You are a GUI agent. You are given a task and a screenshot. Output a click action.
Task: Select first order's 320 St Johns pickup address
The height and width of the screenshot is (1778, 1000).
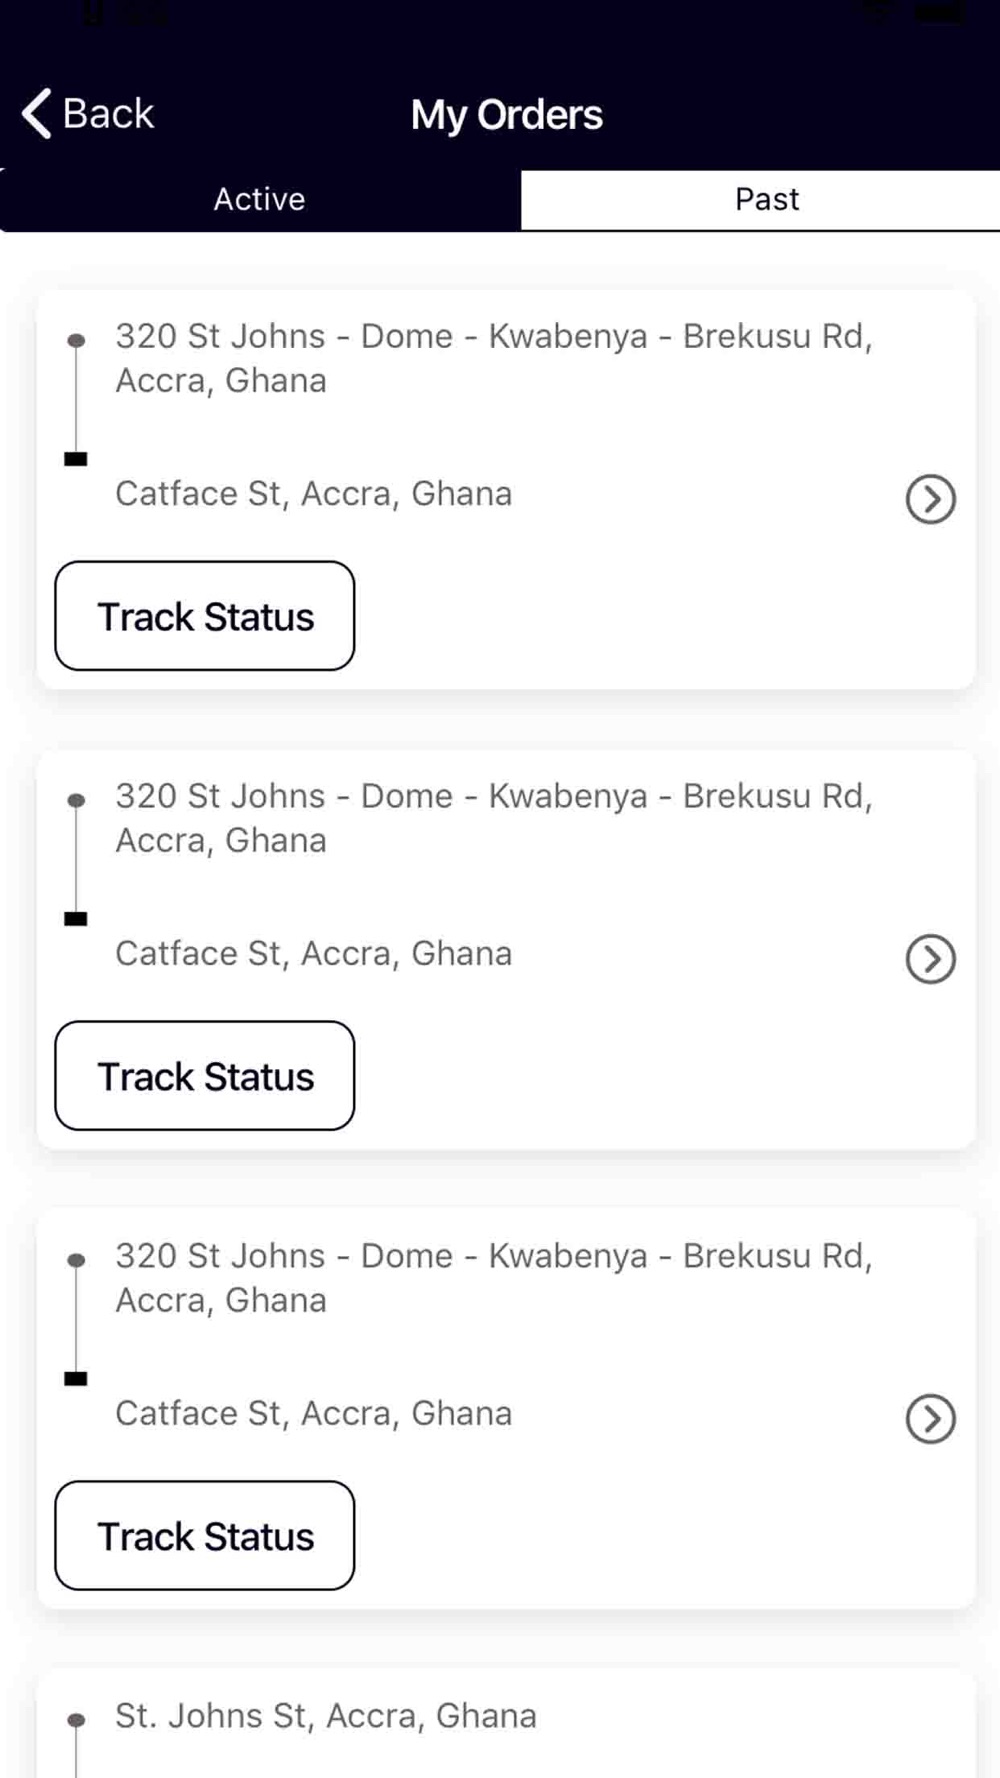[493, 358]
